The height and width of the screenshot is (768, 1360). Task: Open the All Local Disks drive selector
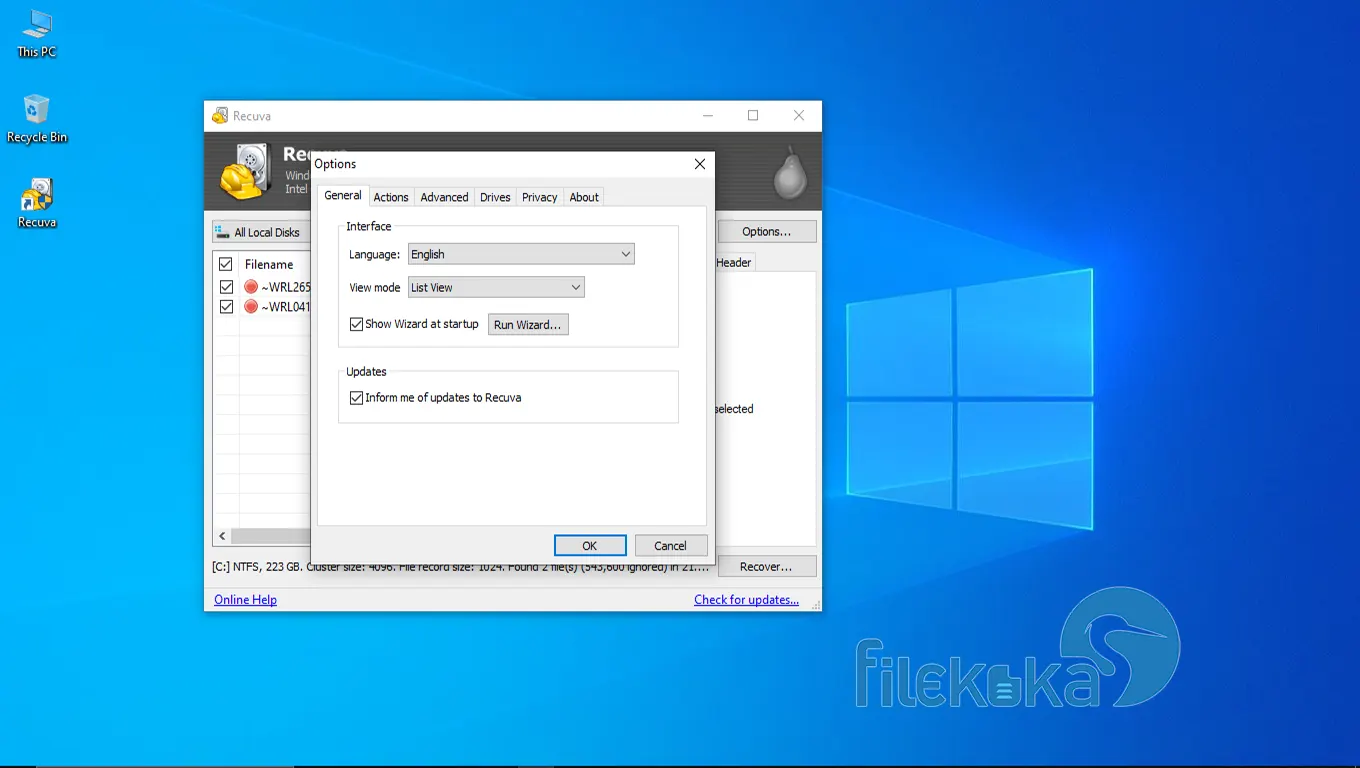261,232
